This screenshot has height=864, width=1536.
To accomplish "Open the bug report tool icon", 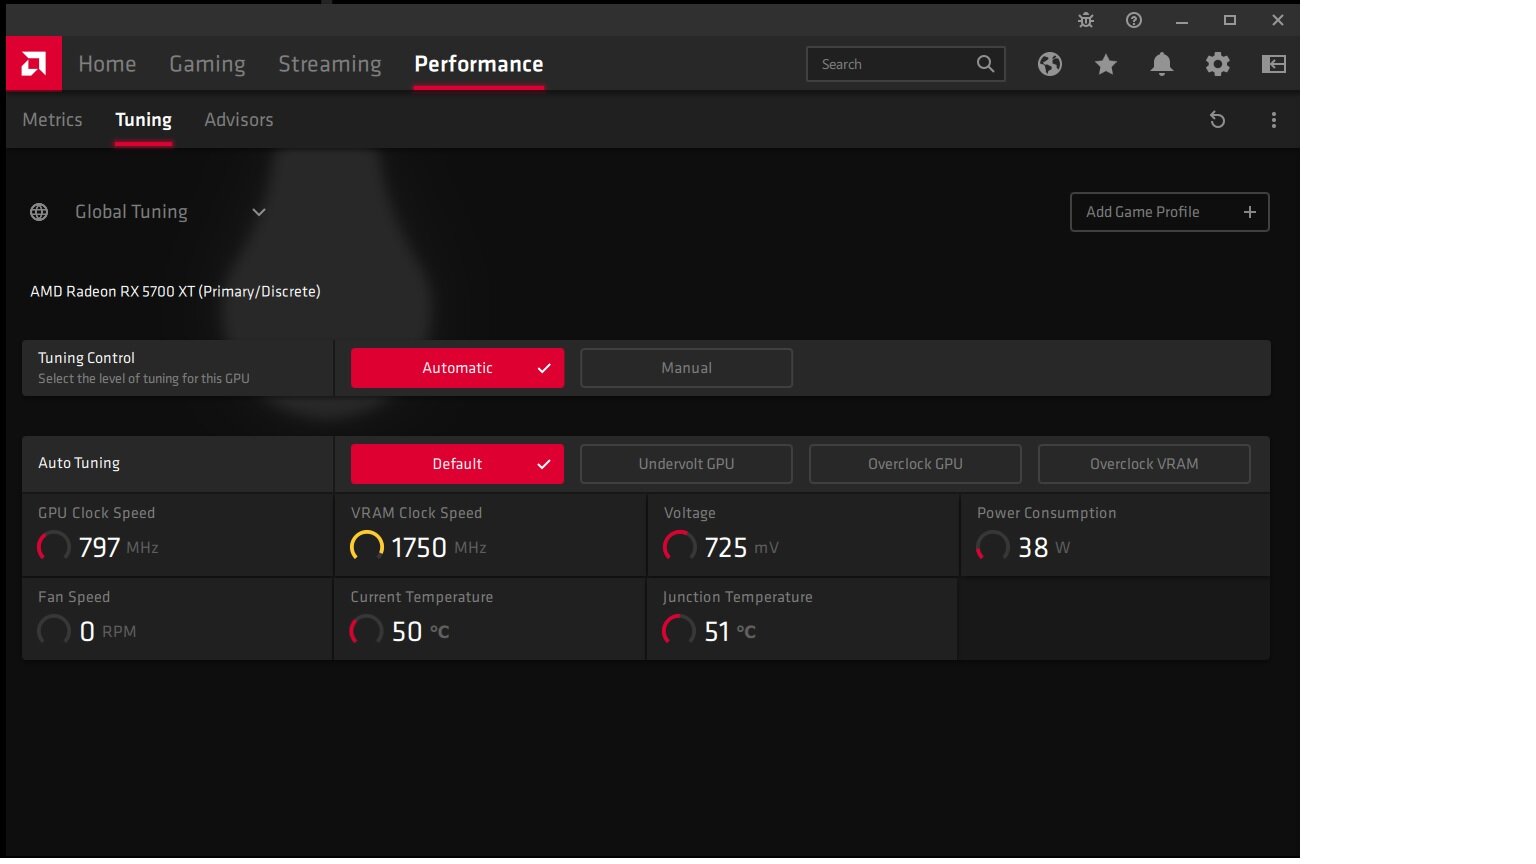I will pyautogui.click(x=1086, y=20).
